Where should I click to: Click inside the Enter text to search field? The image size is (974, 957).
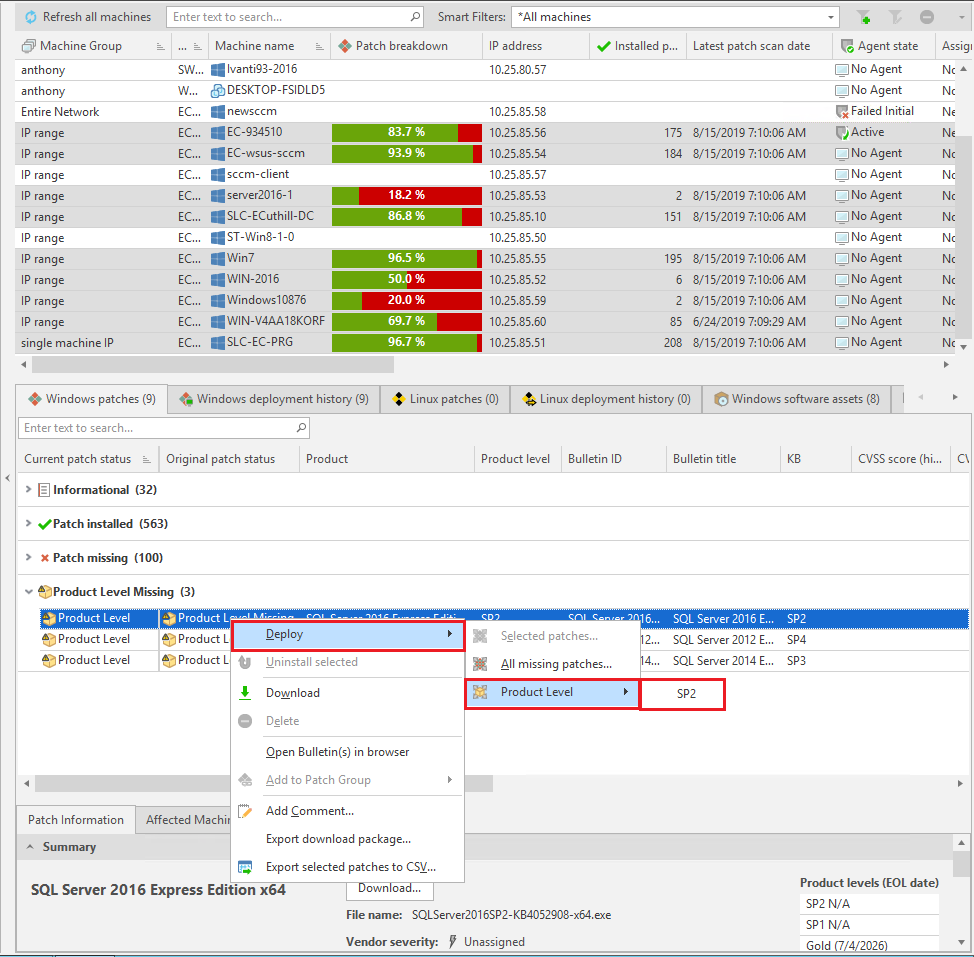290,16
